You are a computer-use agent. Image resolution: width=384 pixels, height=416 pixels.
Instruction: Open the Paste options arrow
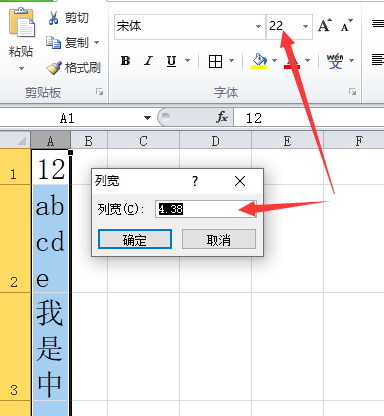[21, 69]
